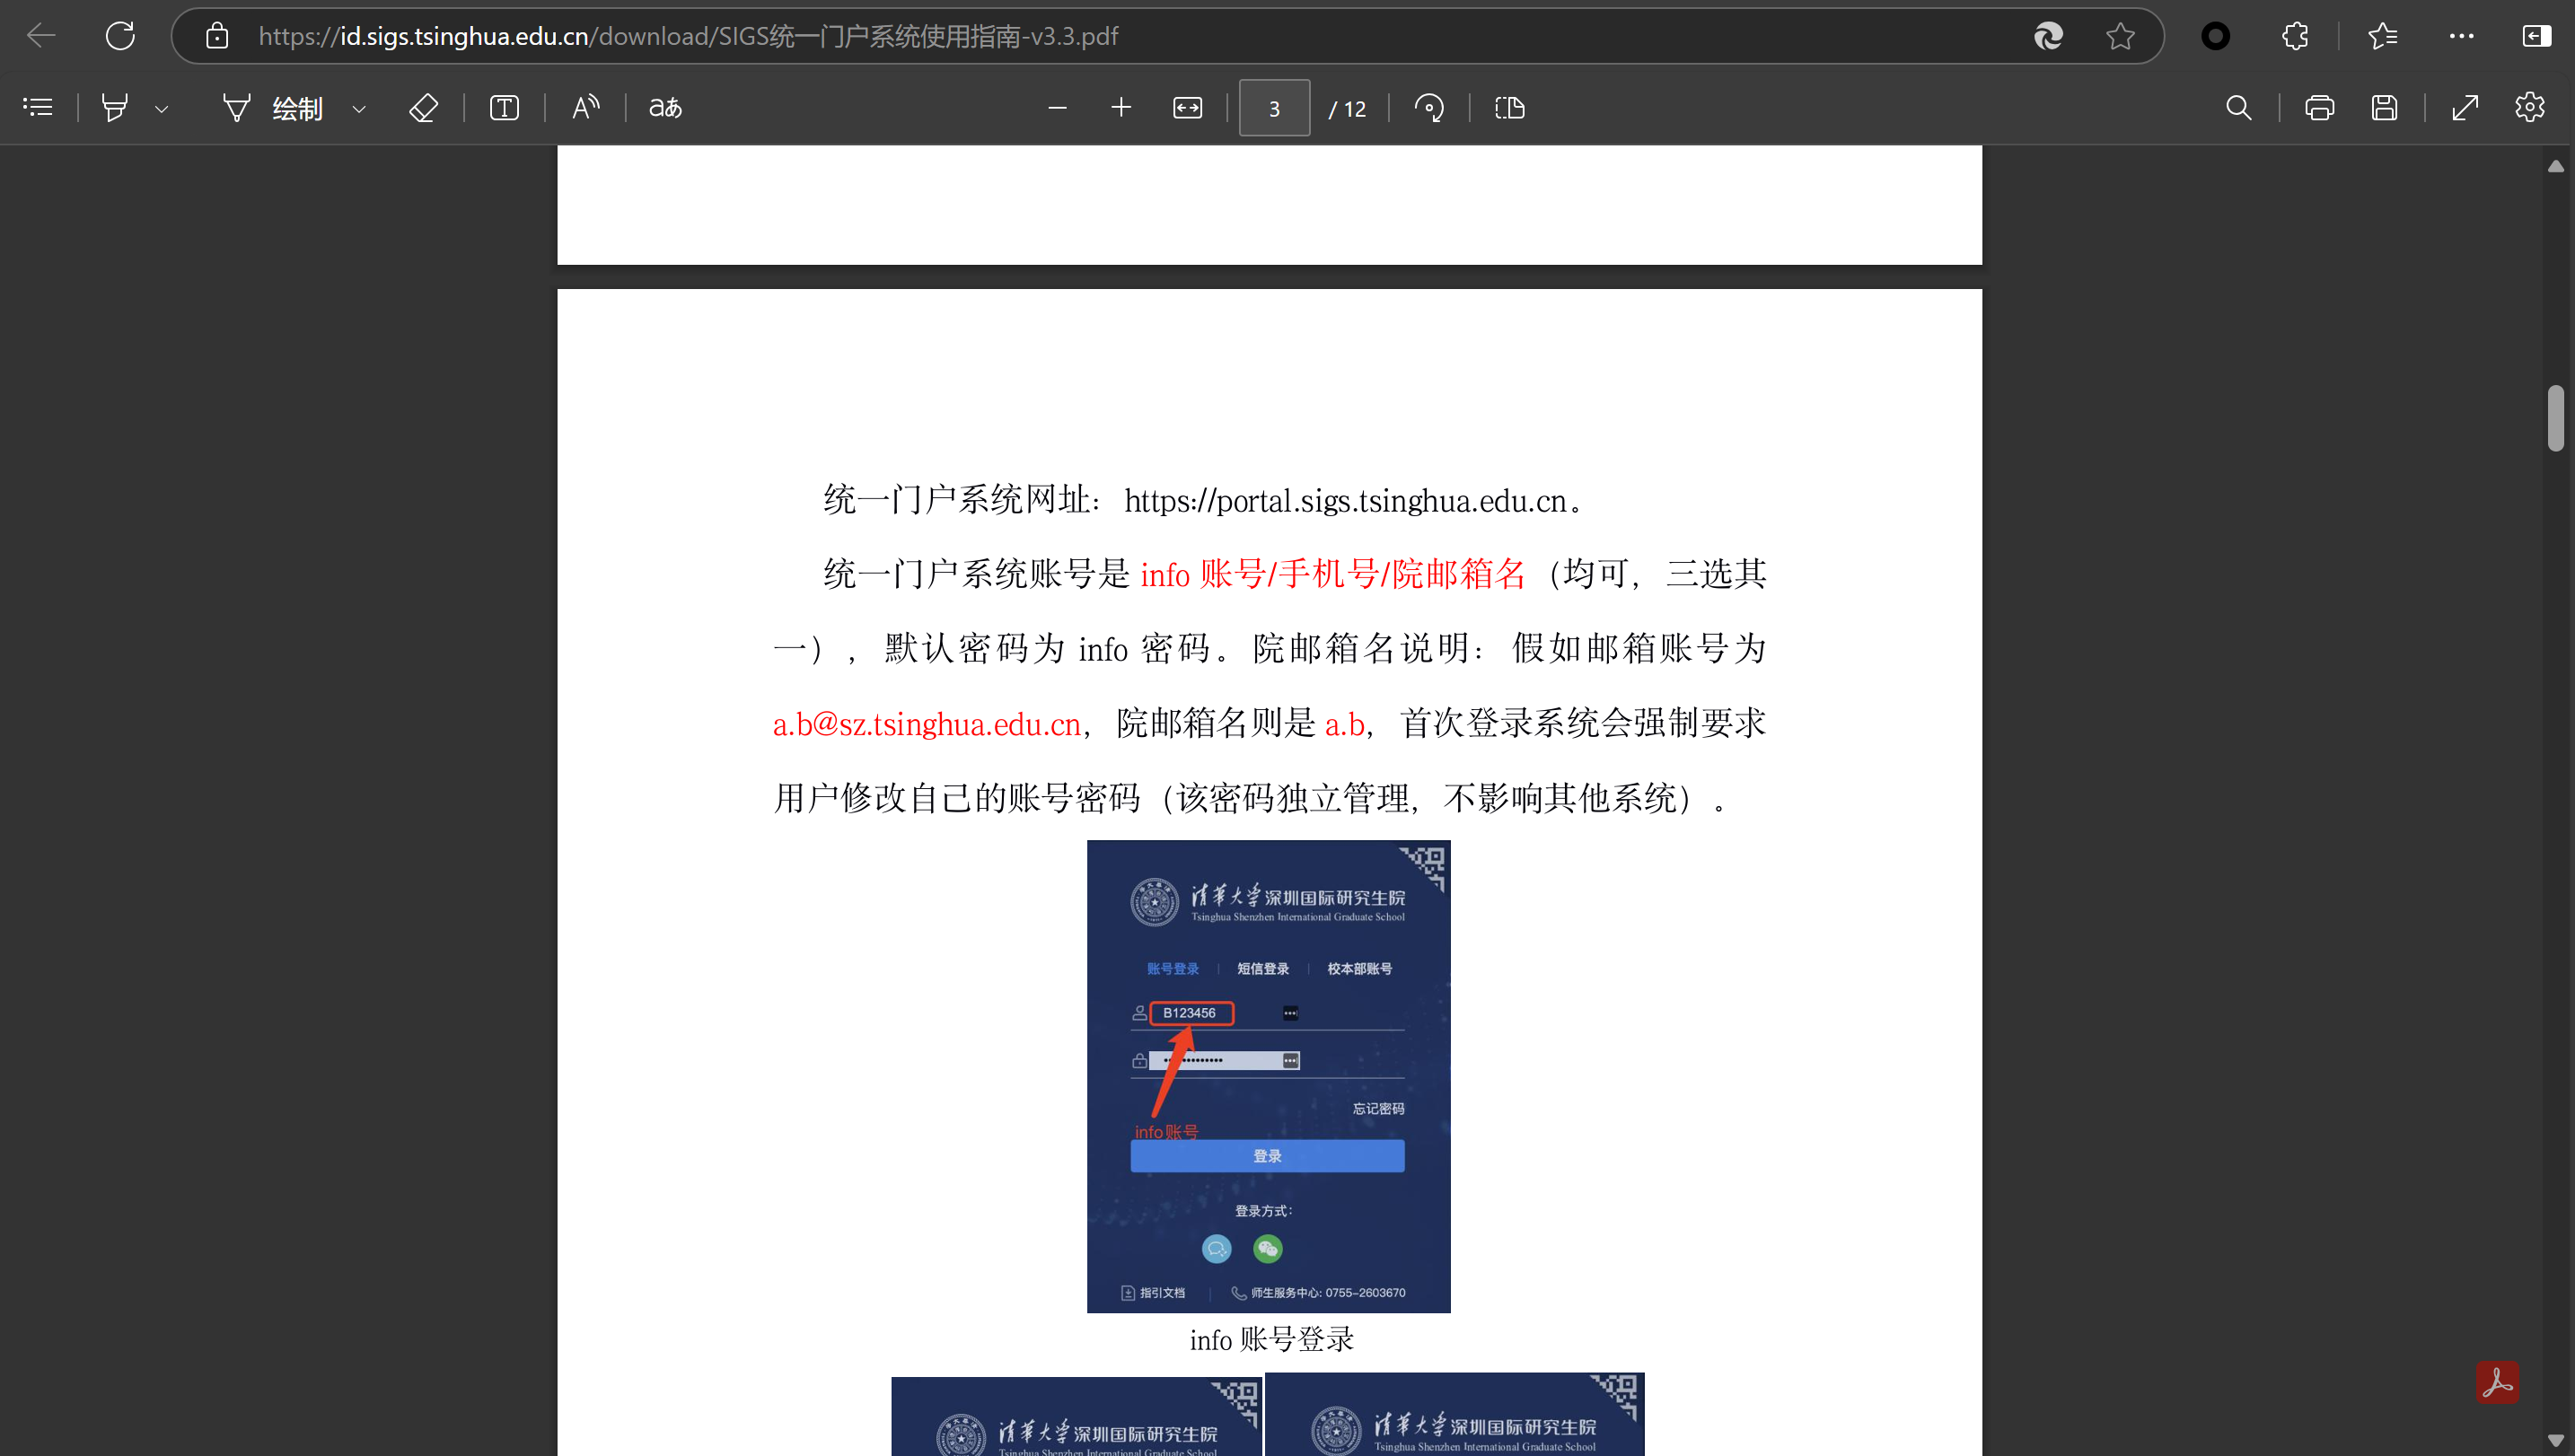
Task: Search within the PDF
Action: tap(2239, 107)
